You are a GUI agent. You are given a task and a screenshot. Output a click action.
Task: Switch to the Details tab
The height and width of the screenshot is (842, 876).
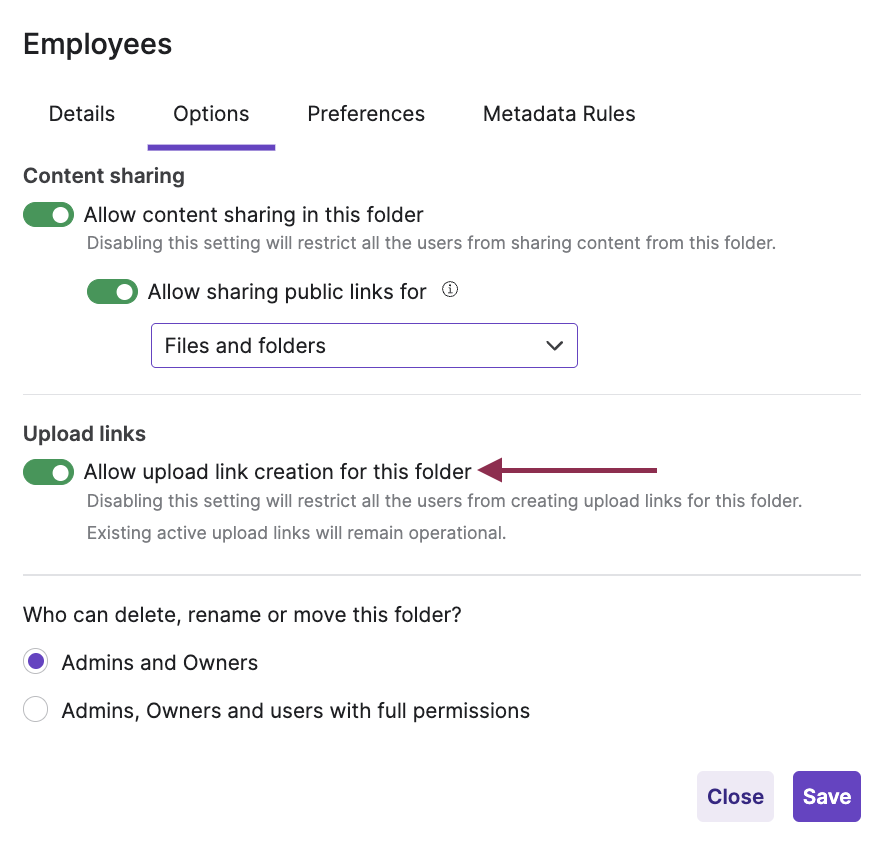(82, 114)
